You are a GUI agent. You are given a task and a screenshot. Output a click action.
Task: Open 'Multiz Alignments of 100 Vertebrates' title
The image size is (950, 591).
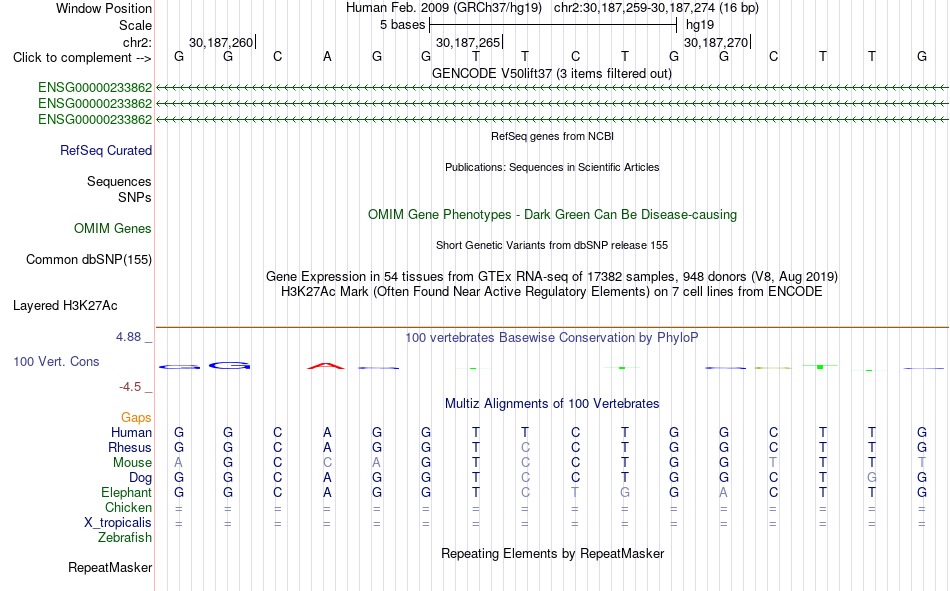(552, 404)
